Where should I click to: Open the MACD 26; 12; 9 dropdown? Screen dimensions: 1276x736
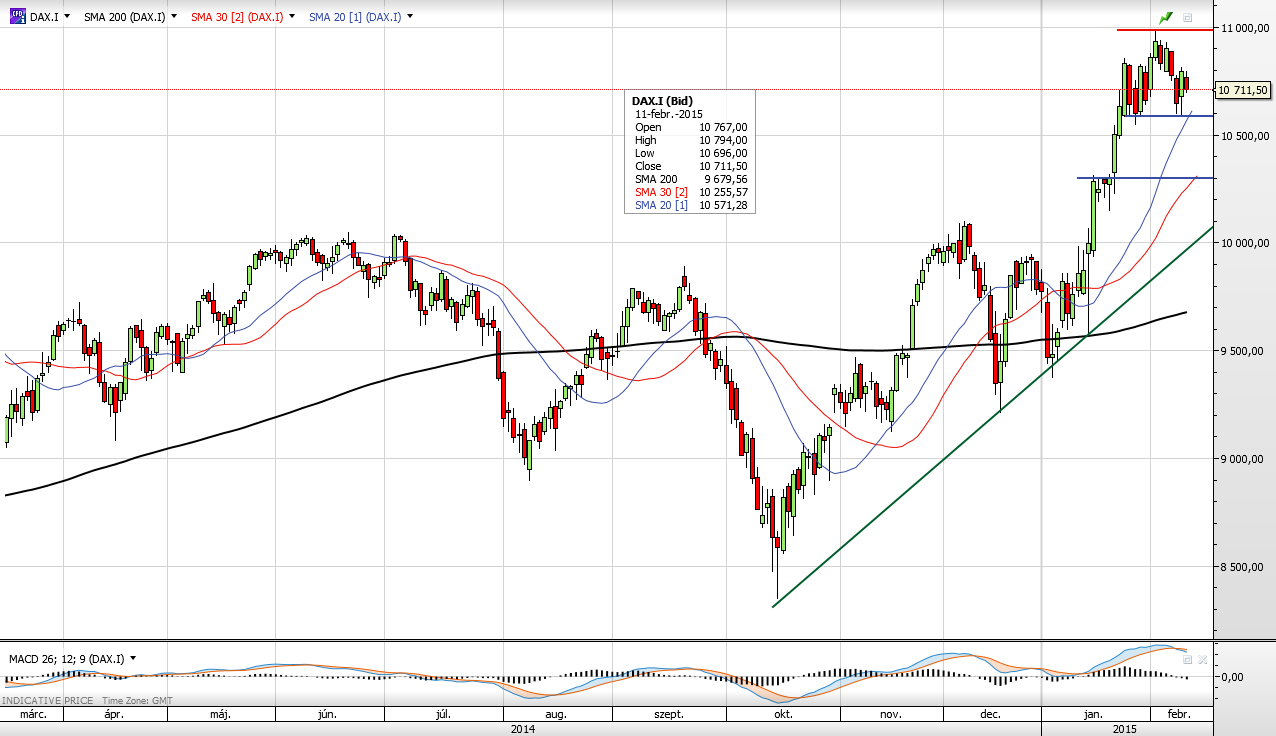(133, 659)
